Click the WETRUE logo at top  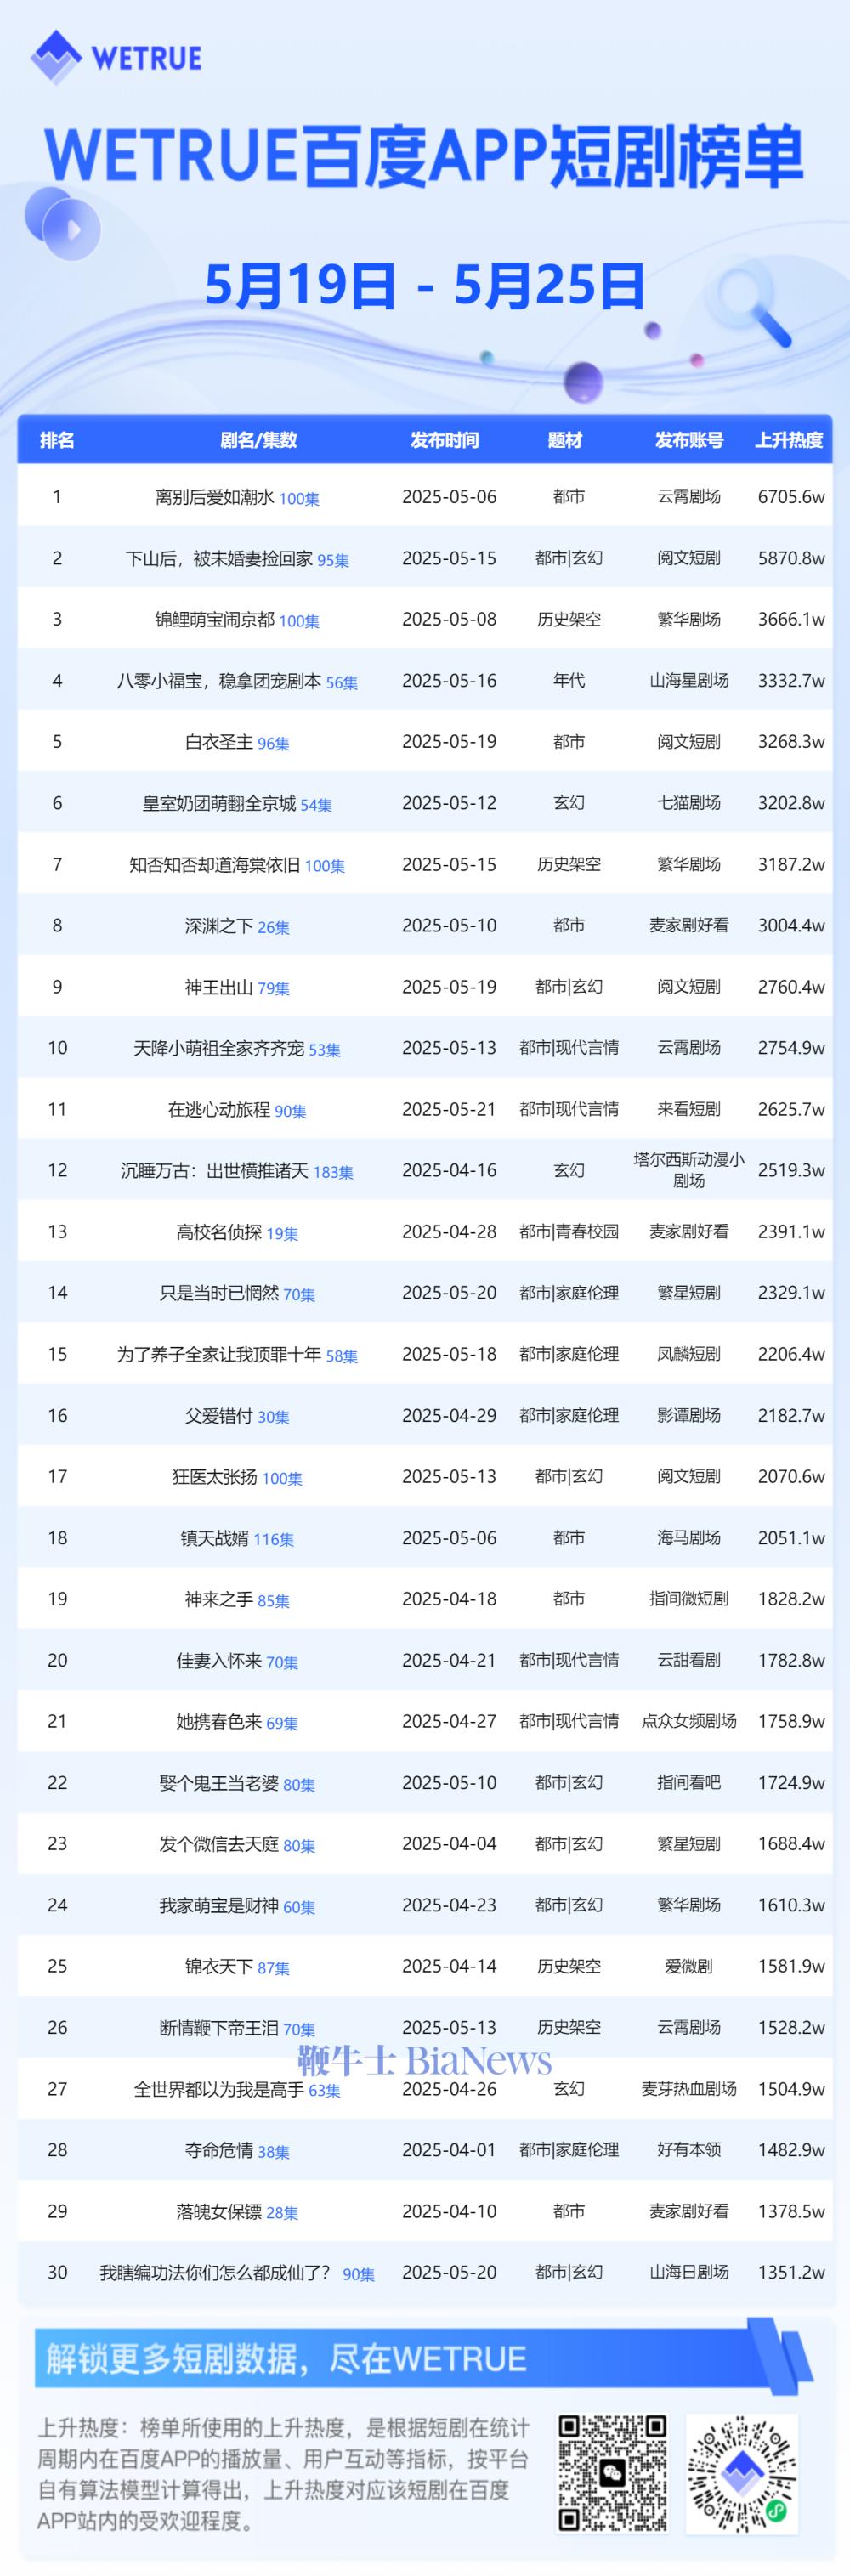tap(116, 57)
